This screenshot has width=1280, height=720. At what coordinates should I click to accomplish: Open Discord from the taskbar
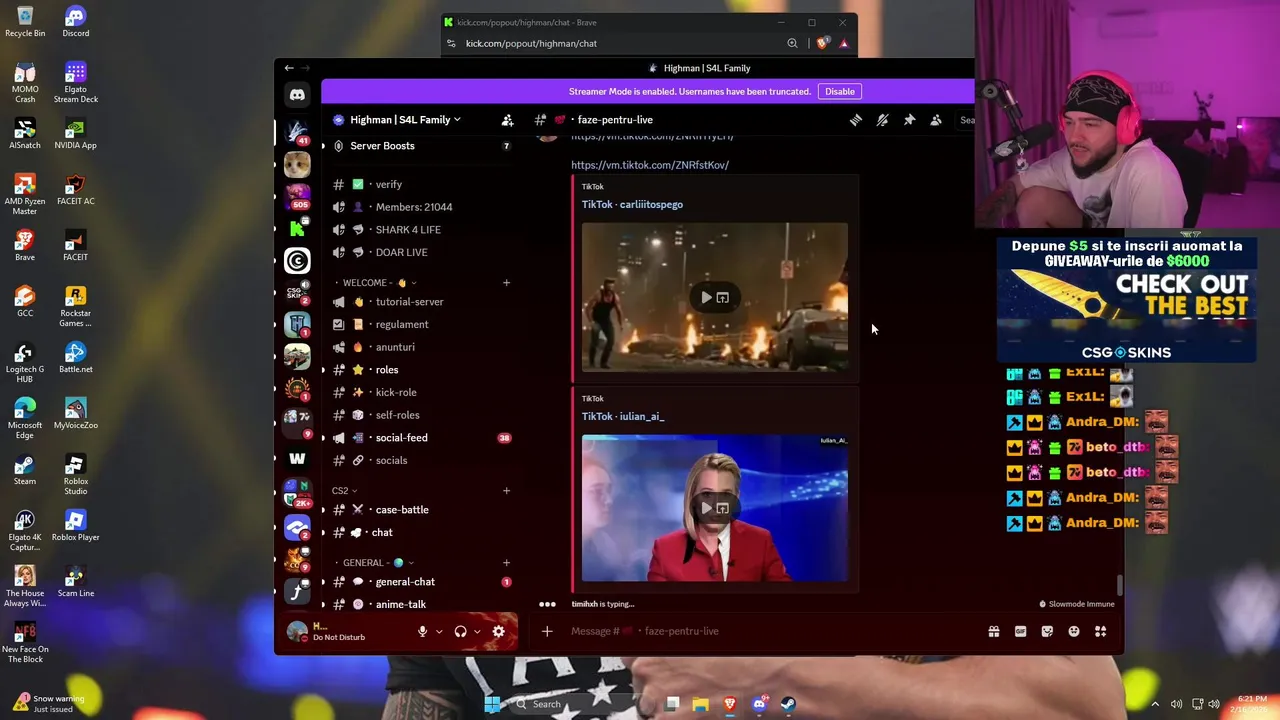[x=759, y=704]
